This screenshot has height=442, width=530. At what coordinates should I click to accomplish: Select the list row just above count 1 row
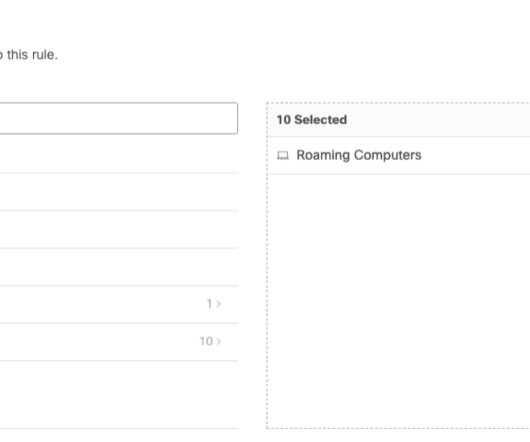(119, 267)
